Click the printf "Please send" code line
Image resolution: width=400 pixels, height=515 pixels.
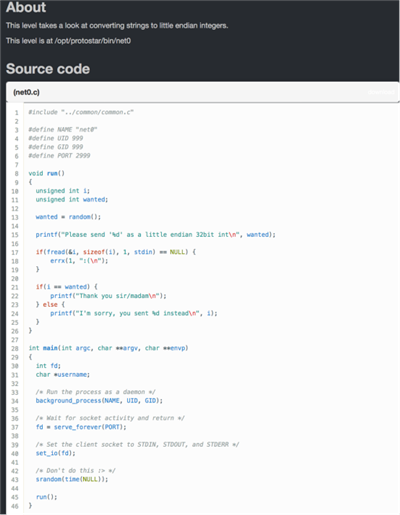pyautogui.click(x=156, y=235)
